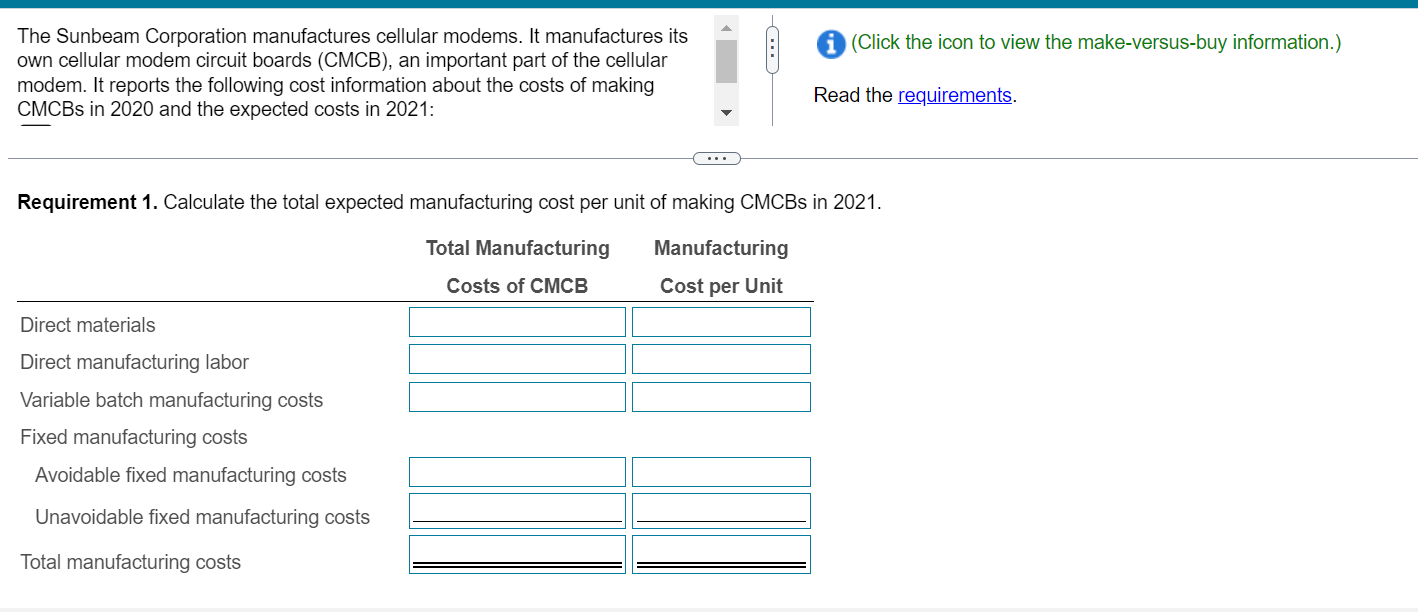
Task: Open the requirements link
Action: tap(954, 95)
